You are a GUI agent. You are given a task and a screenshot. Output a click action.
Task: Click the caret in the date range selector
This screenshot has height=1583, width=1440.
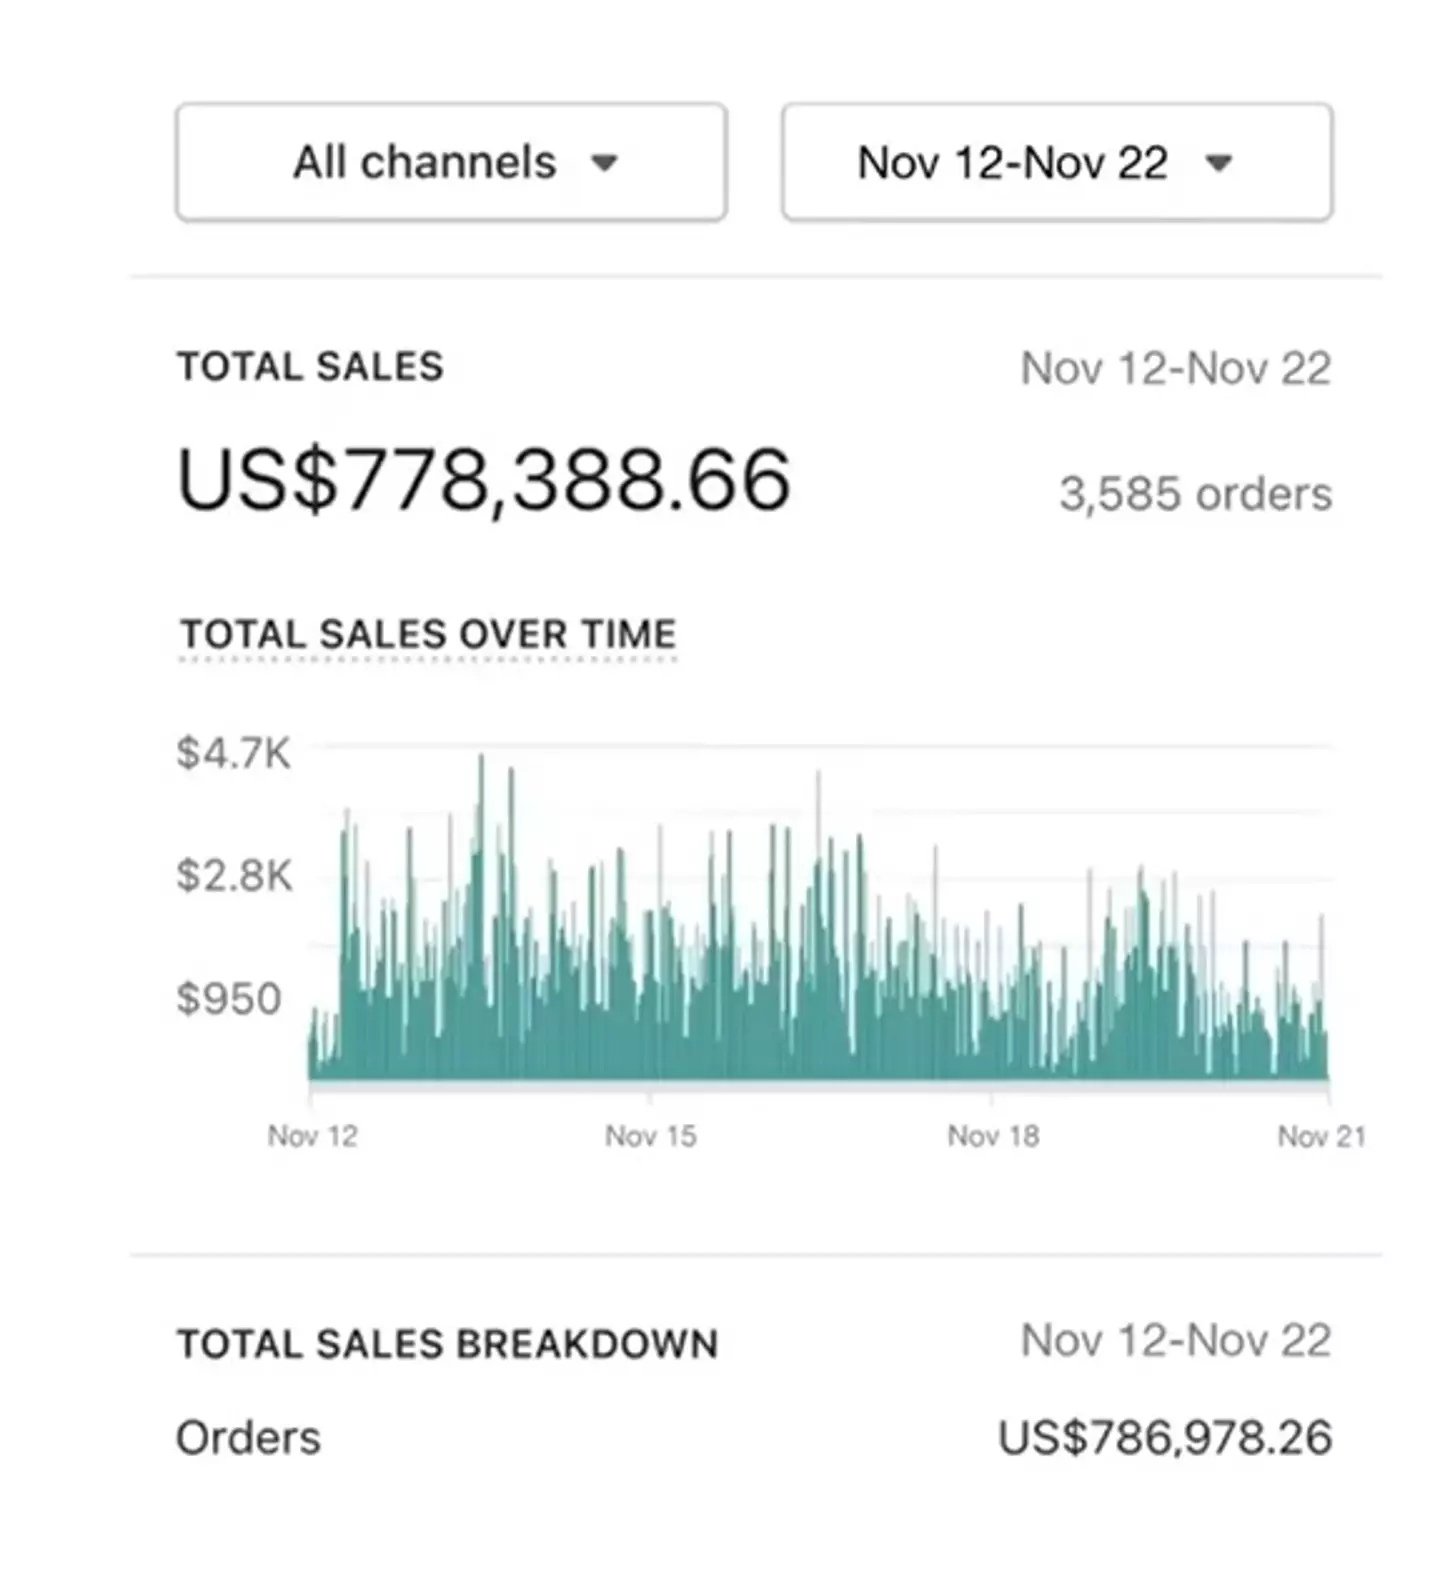click(1218, 163)
